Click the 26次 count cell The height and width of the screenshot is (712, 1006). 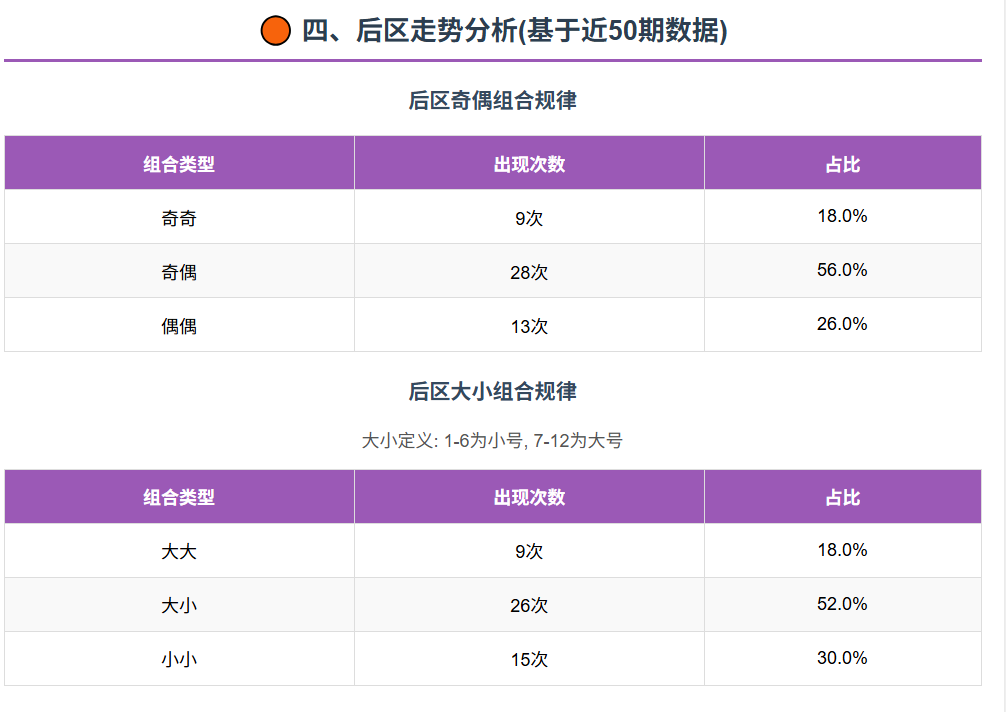529,605
